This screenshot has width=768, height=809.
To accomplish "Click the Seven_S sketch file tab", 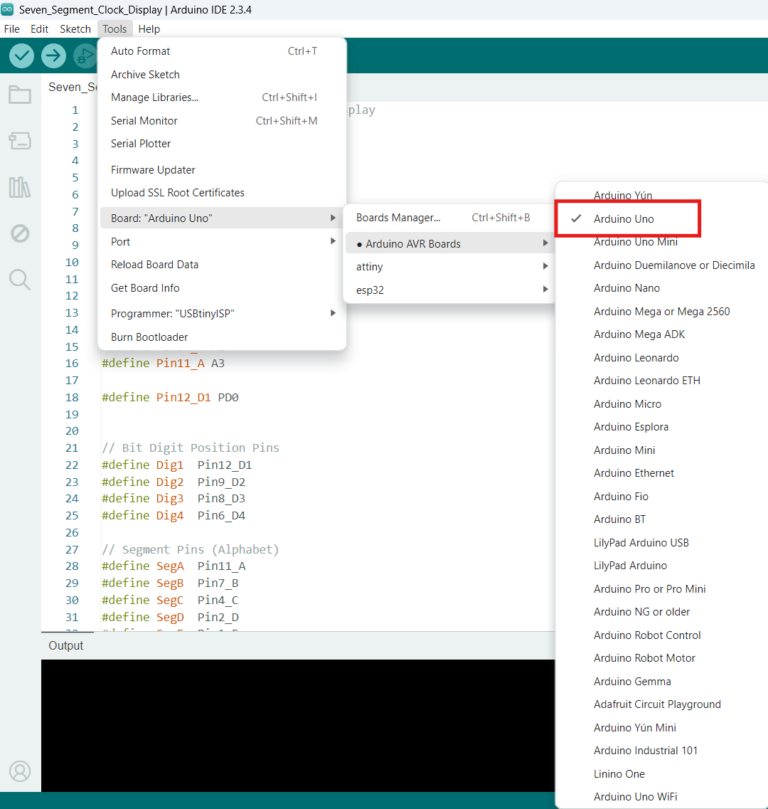I will pyautogui.click(x=72, y=87).
